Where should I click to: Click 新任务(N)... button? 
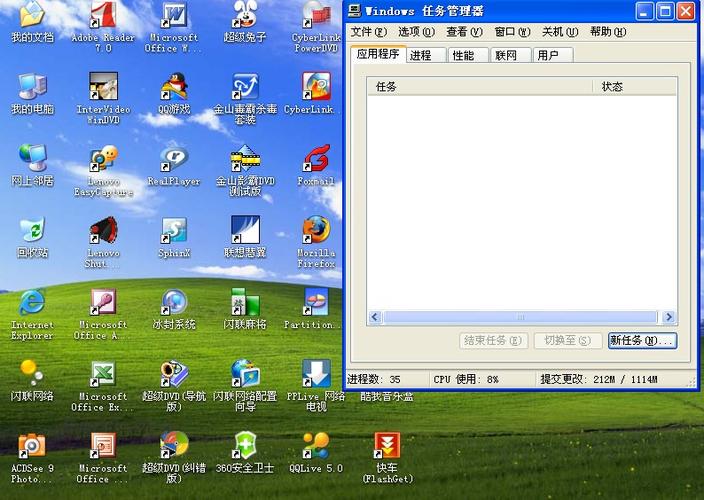click(x=642, y=341)
